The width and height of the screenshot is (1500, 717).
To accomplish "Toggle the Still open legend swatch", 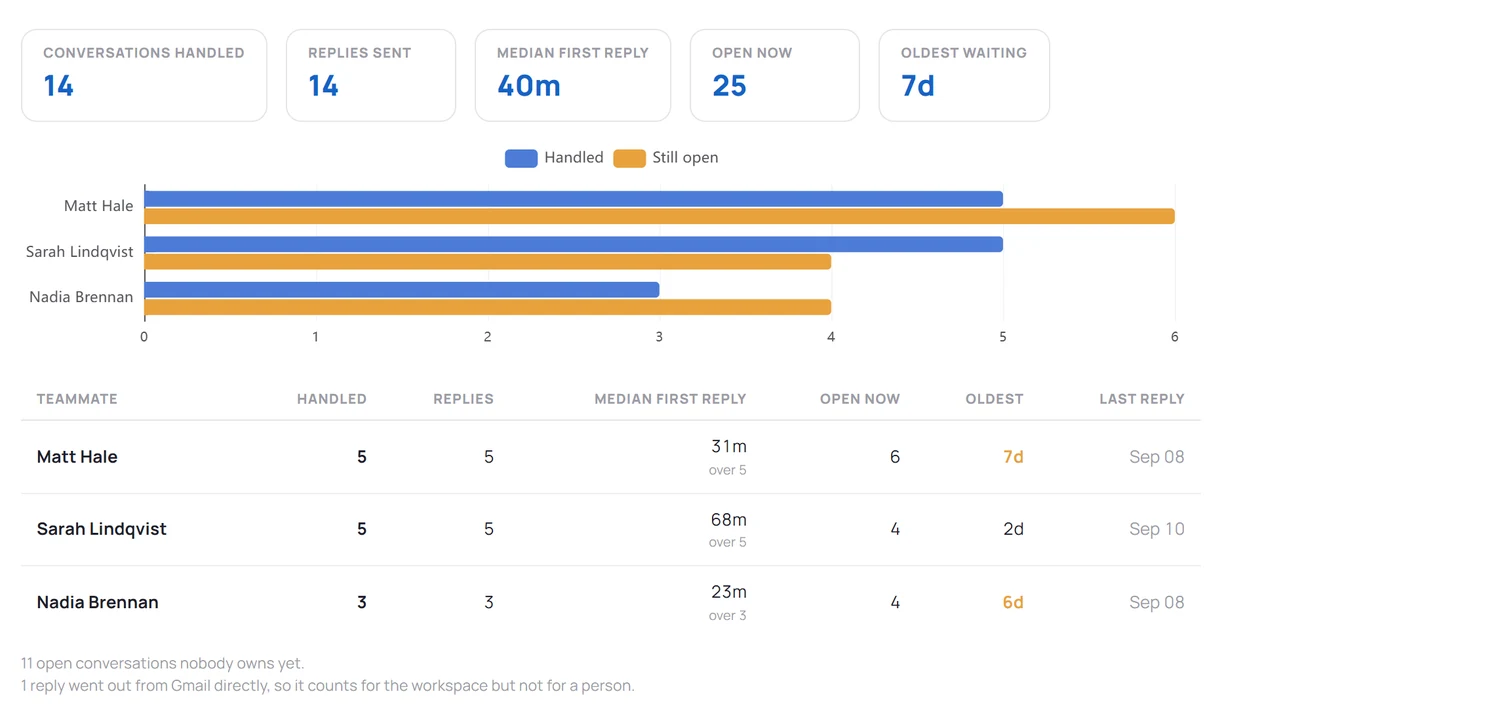I will [x=629, y=158].
